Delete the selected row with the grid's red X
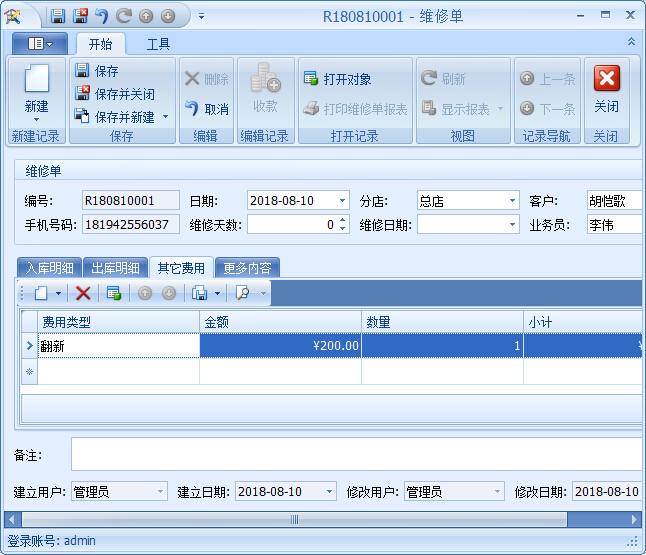The height and width of the screenshot is (555, 646). (83, 293)
